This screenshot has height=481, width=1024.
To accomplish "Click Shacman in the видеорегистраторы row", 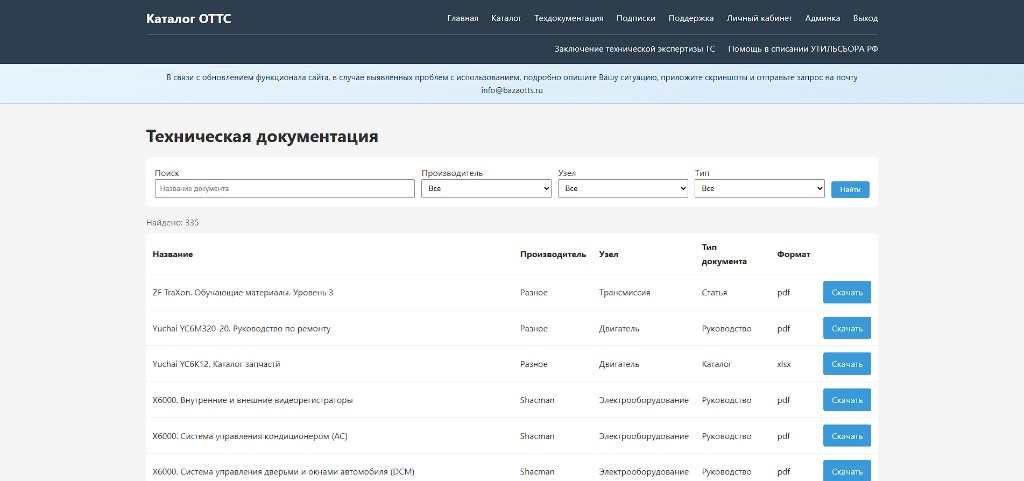I will [537, 400].
